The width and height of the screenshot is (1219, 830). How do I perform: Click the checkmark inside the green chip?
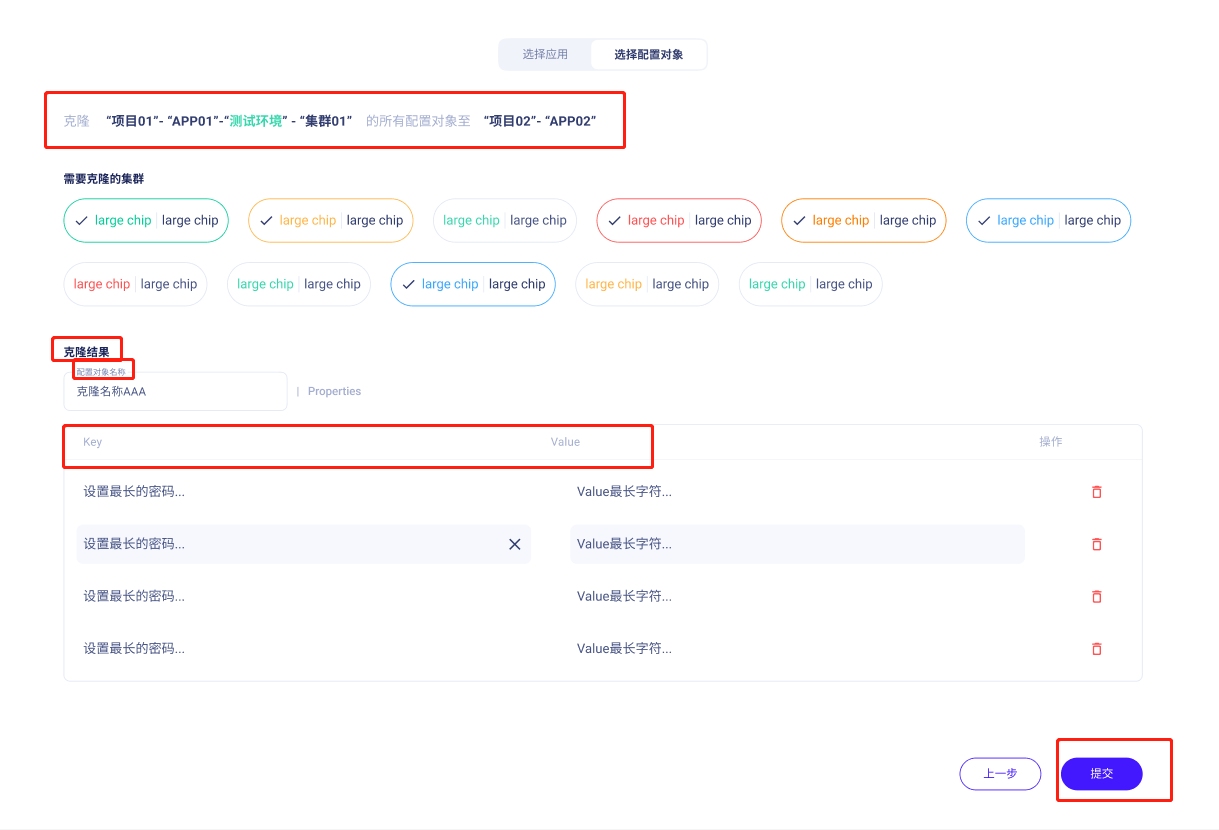point(82,220)
